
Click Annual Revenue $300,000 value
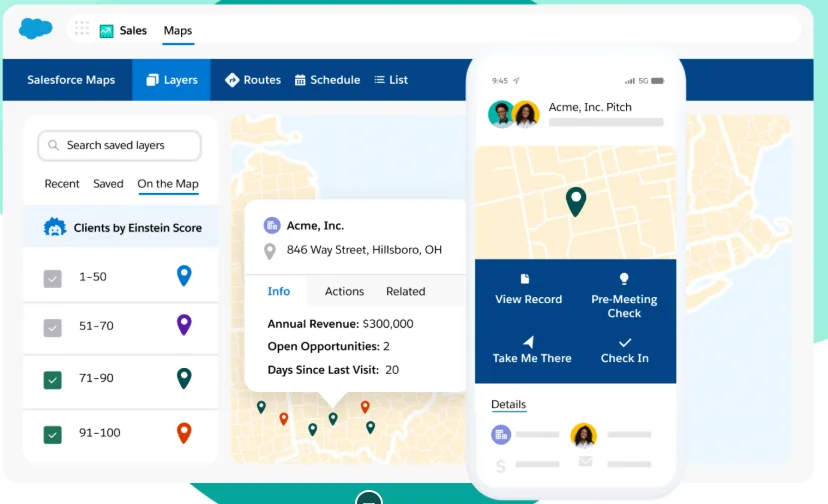click(x=388, y=324)
